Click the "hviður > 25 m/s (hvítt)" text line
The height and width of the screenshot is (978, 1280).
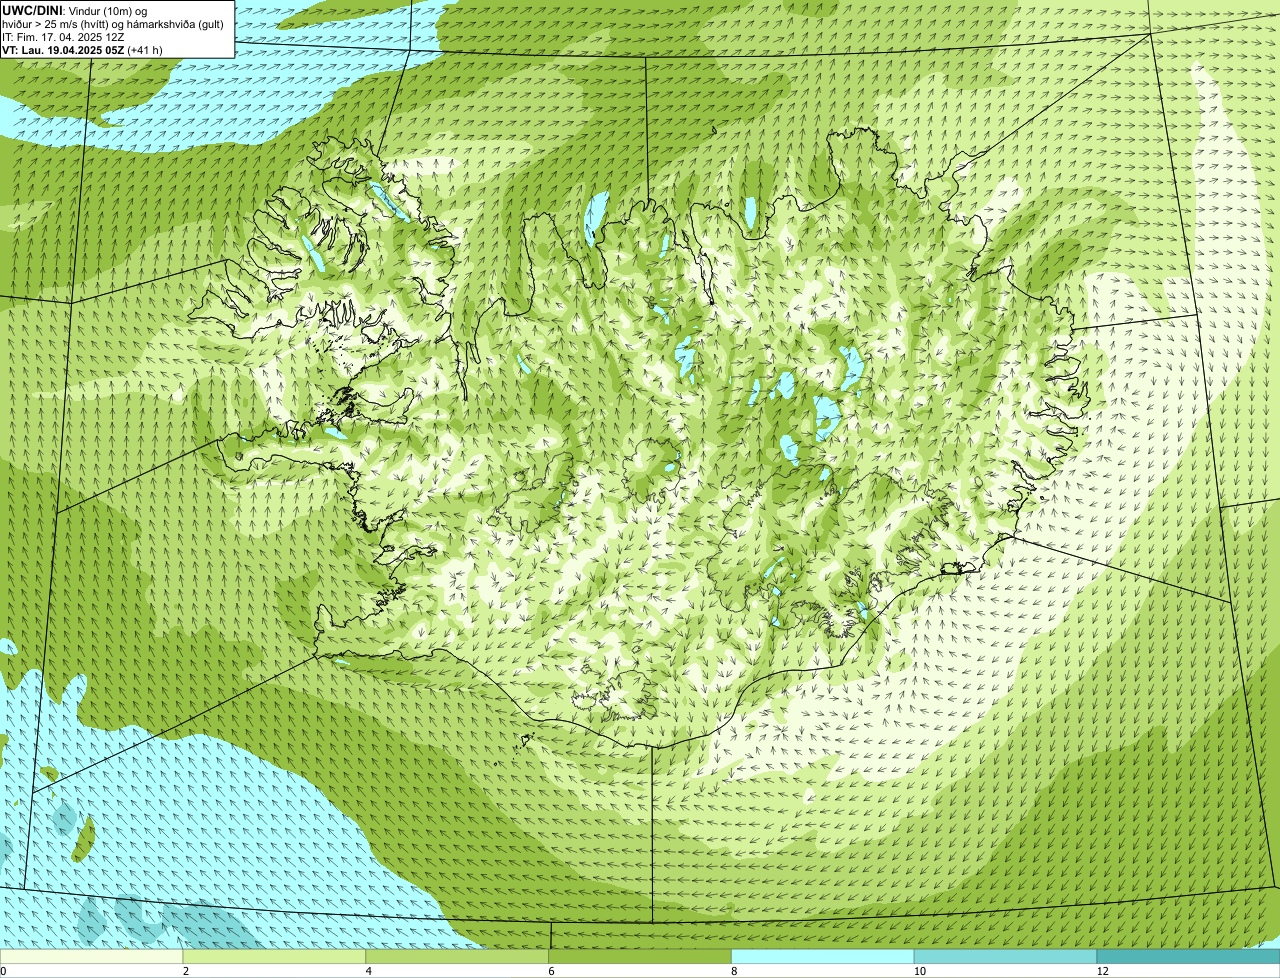113,24
